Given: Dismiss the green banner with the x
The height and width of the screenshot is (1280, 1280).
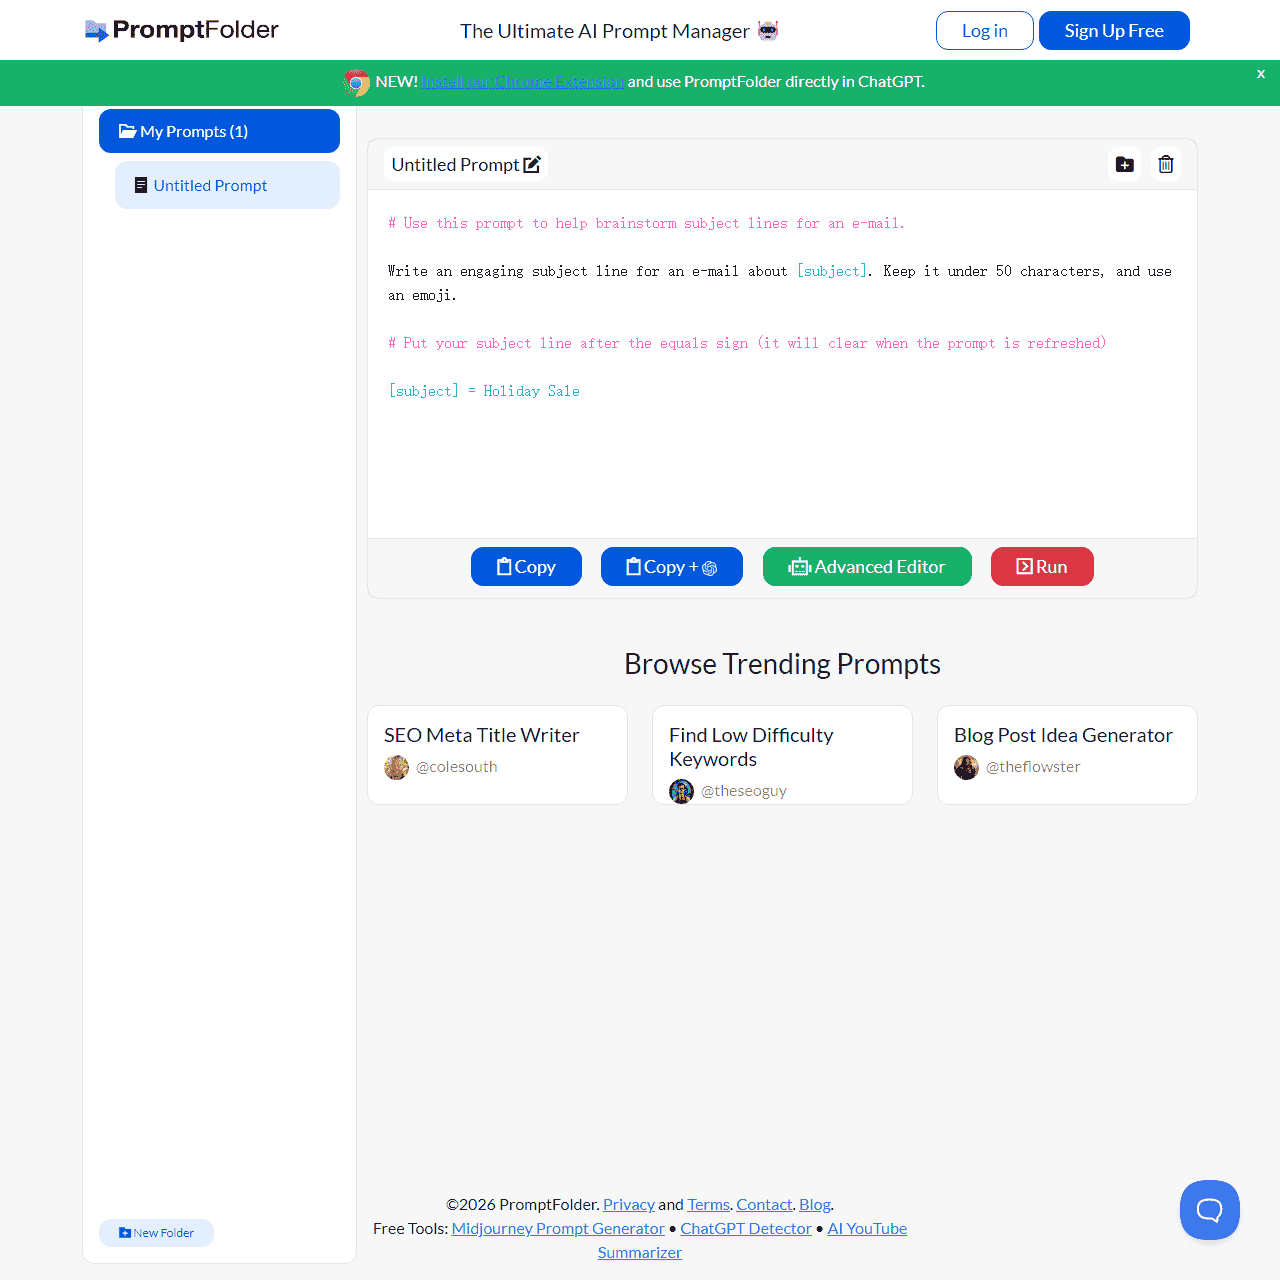Looking at the screenshot, I should (1261, 74).
